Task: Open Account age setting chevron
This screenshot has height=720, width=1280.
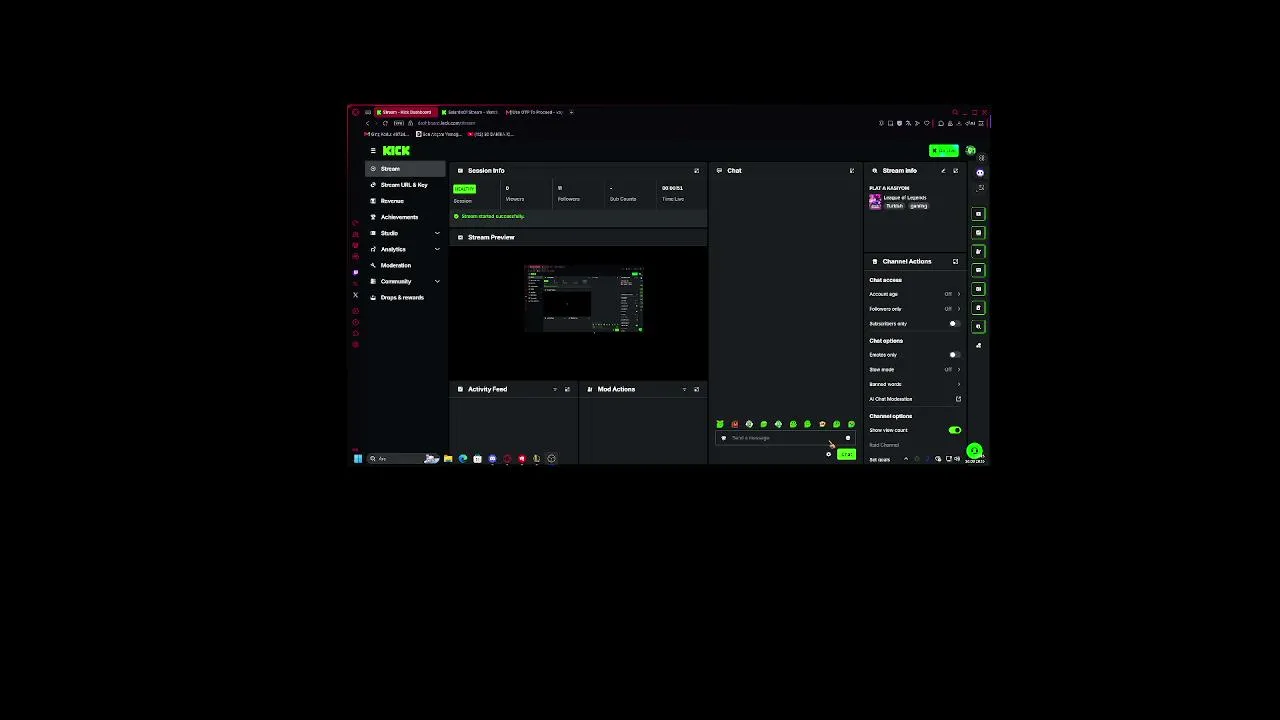Action: pos(958,294)
